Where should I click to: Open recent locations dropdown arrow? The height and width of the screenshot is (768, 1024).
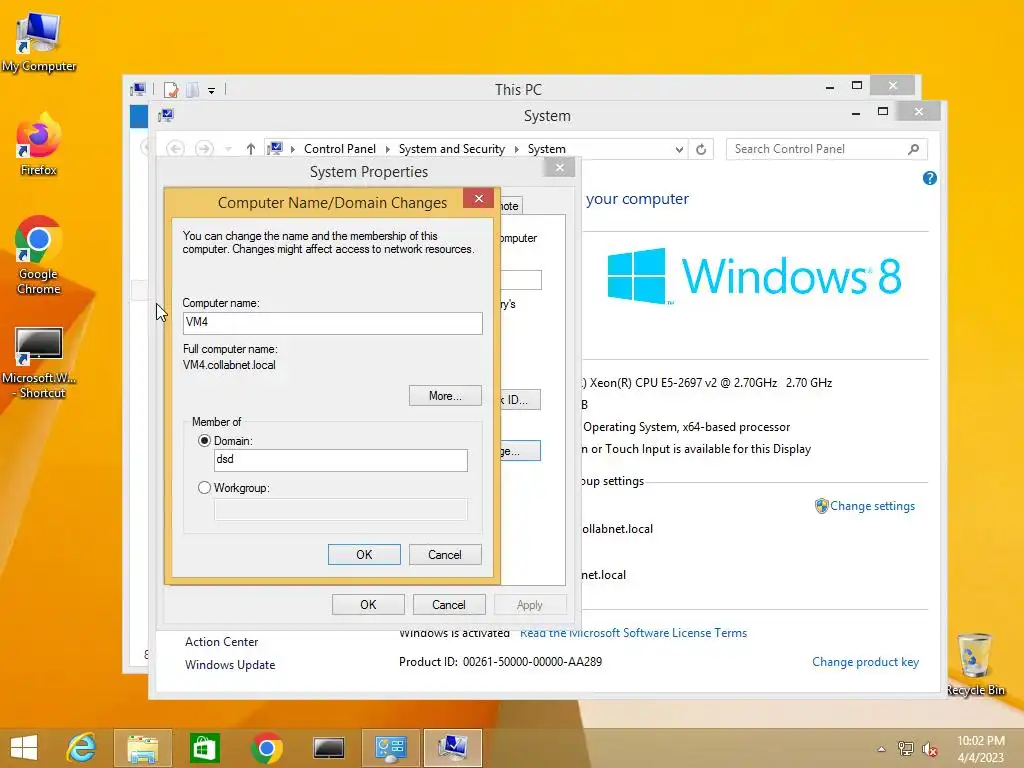228,150
